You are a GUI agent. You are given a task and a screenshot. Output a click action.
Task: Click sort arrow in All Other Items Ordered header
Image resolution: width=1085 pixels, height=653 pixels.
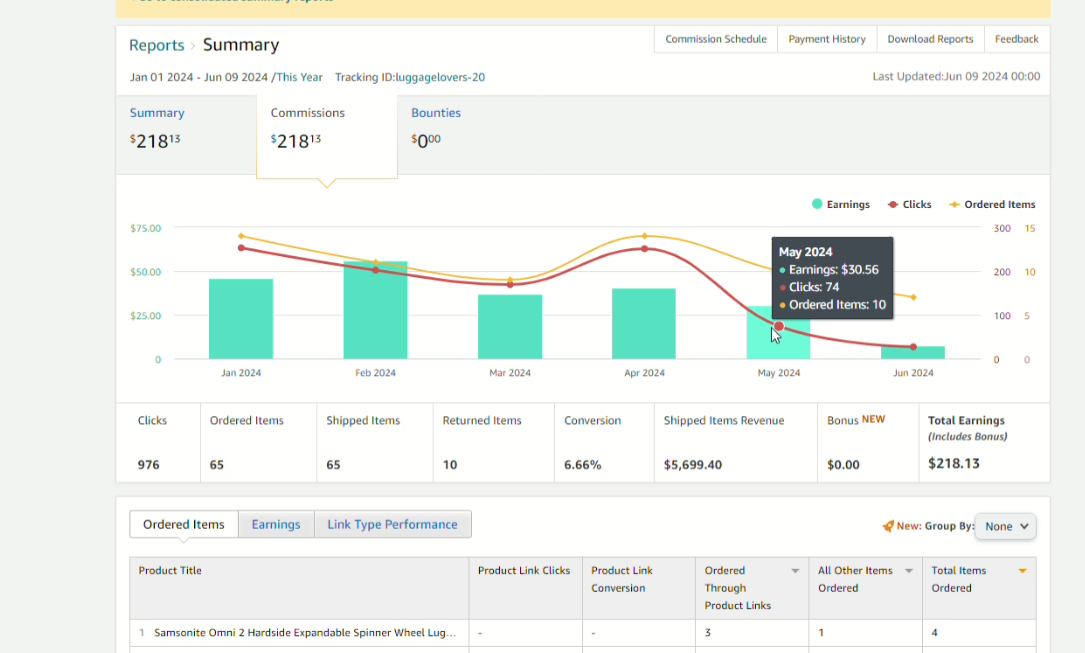tap(909, 571)
